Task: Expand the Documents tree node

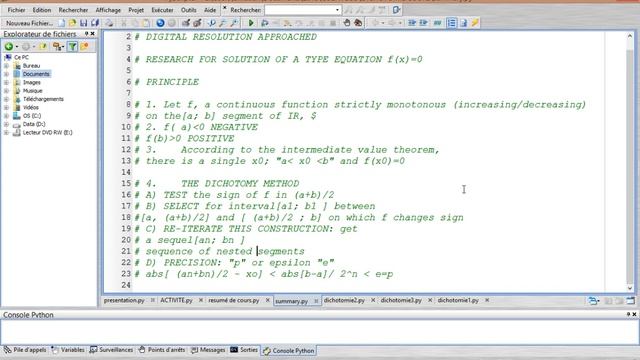Action: [6, 74]
